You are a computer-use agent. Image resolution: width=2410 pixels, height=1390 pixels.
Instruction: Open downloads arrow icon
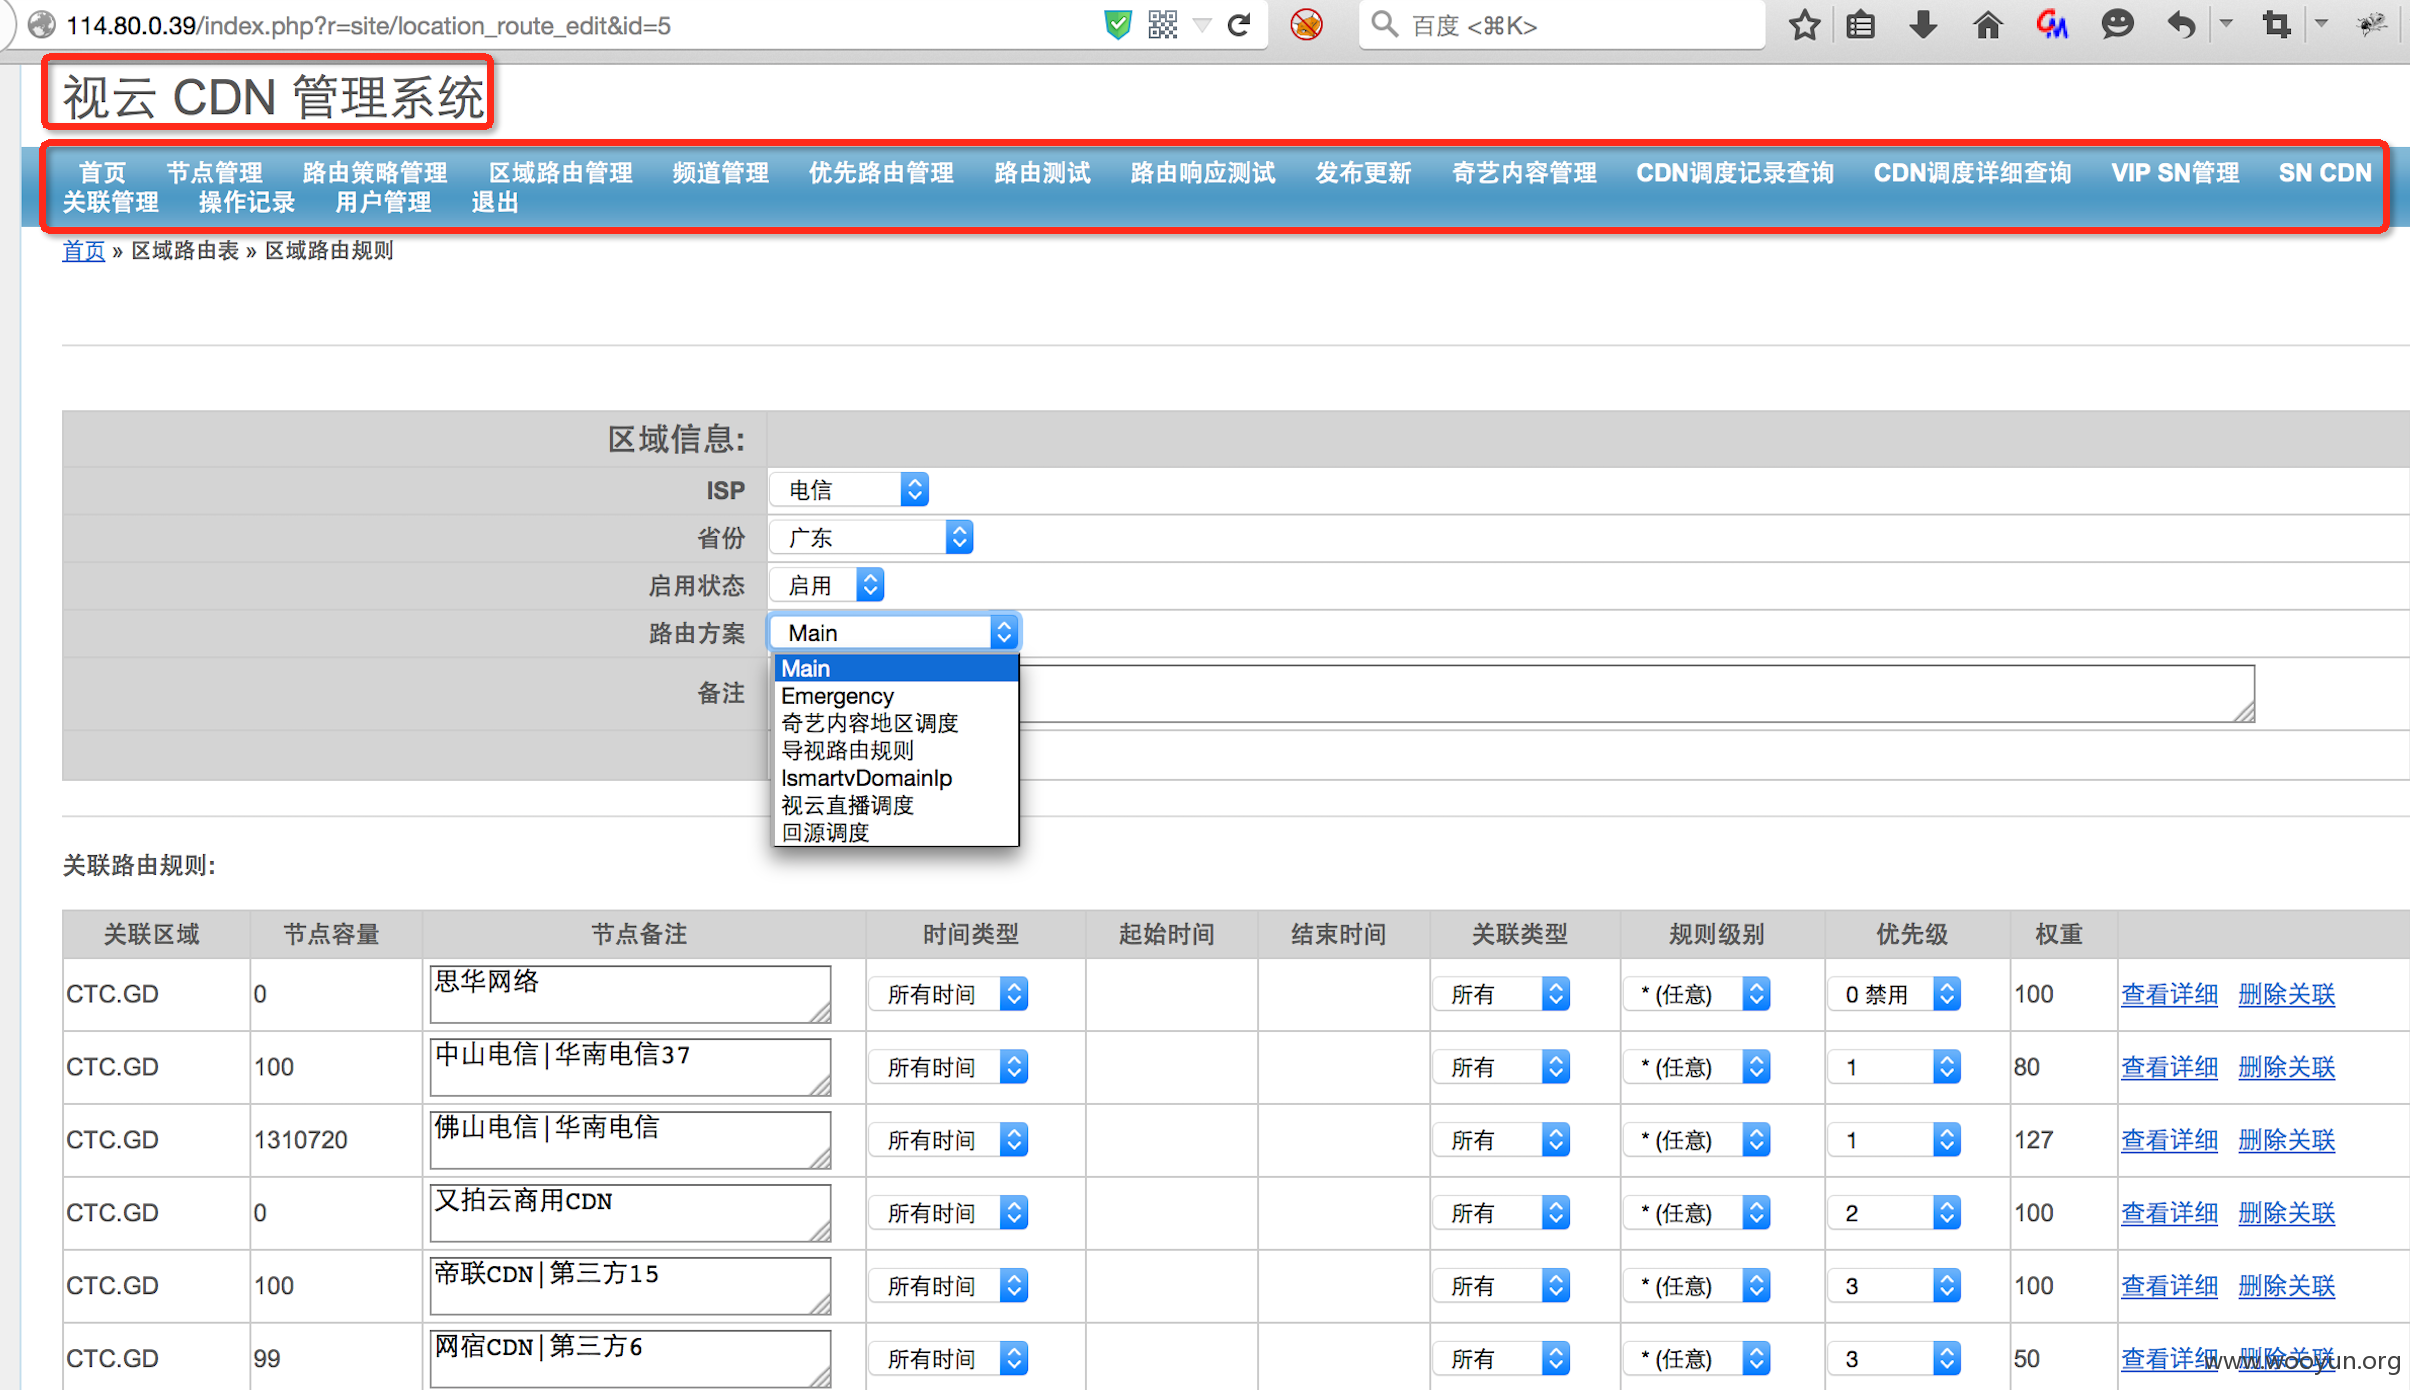[1923, 24]
